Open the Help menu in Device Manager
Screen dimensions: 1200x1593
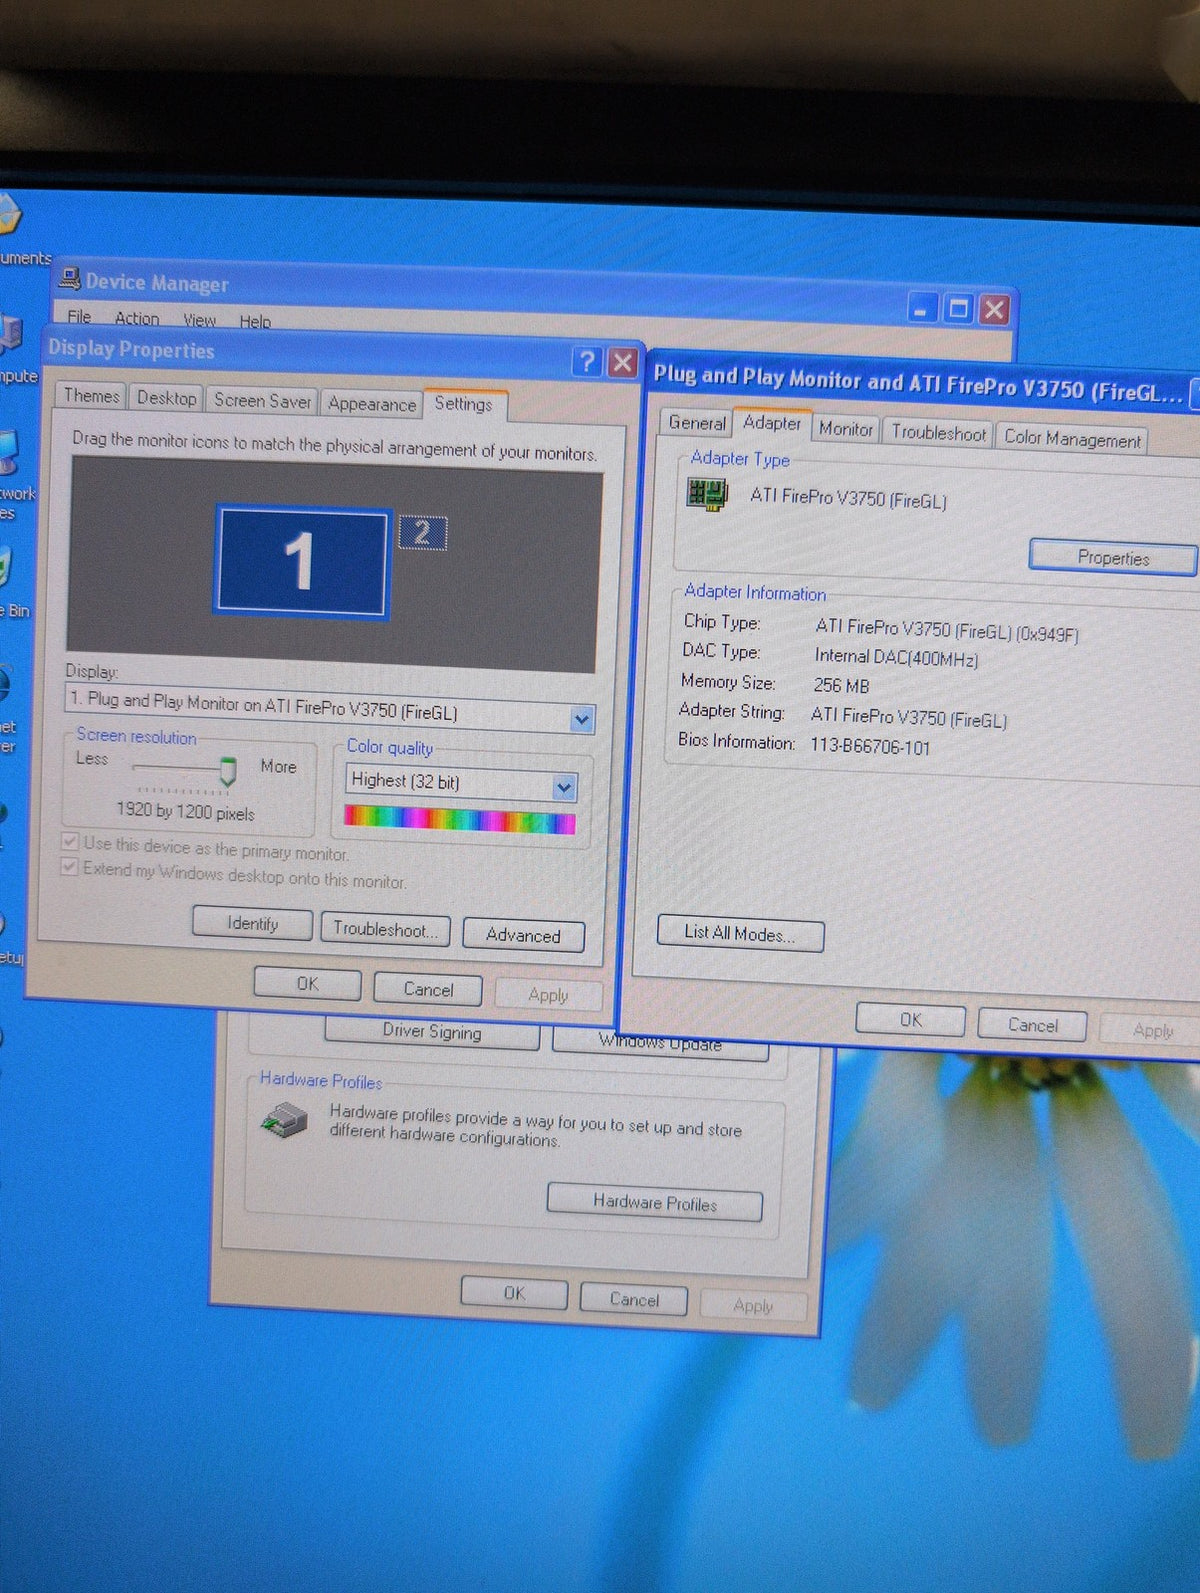pyautogui.click(x=255, y=322)
